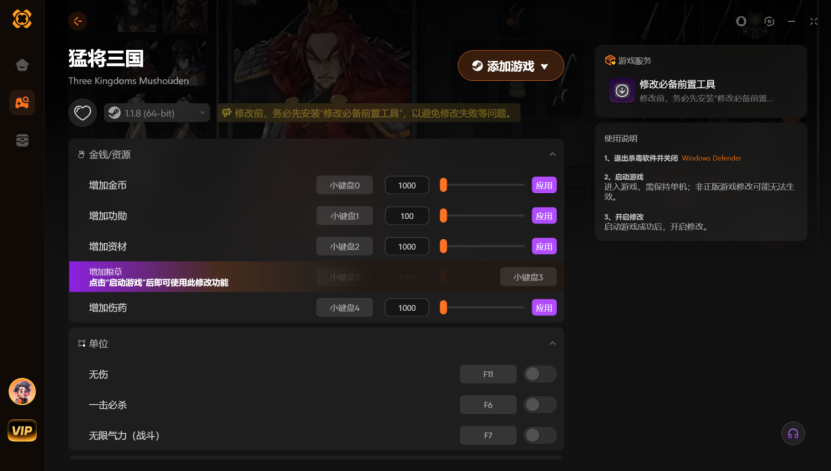The width and height of the screenshot is (831, 471).
Task: Open the headset customer support icon
Action: [793, 434]
